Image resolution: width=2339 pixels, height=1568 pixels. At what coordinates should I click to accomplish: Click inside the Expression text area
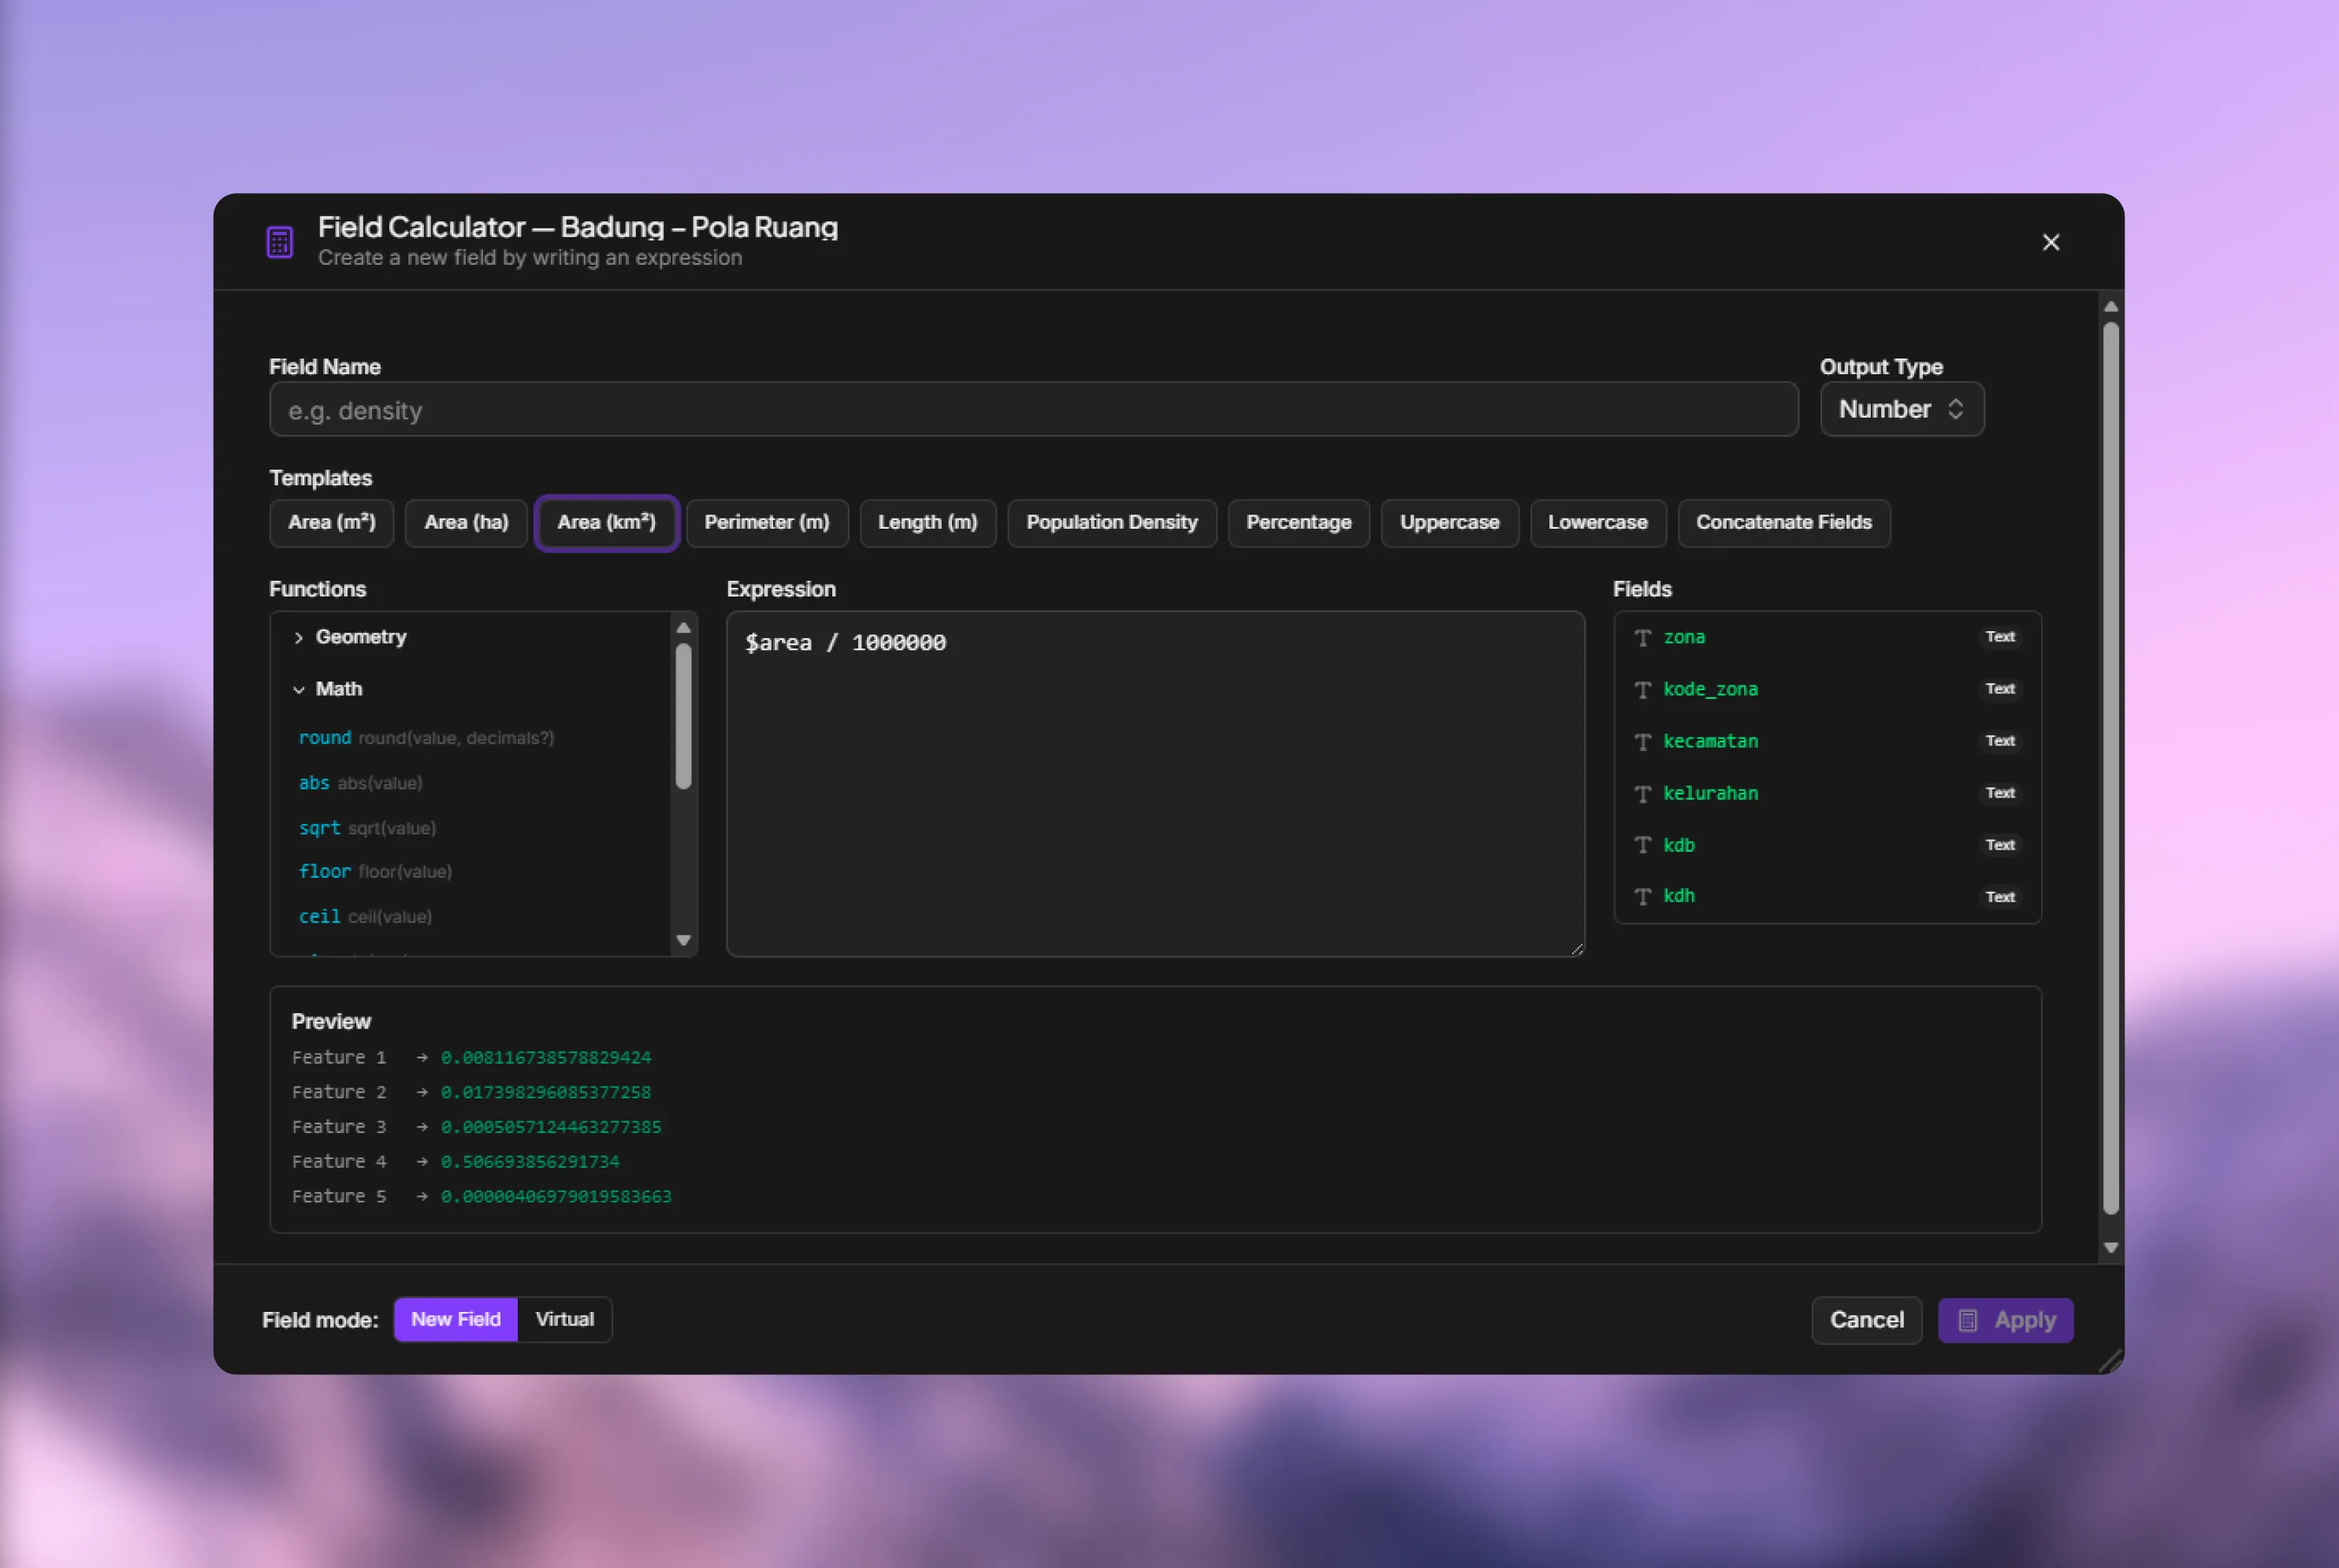(1155, 784)
